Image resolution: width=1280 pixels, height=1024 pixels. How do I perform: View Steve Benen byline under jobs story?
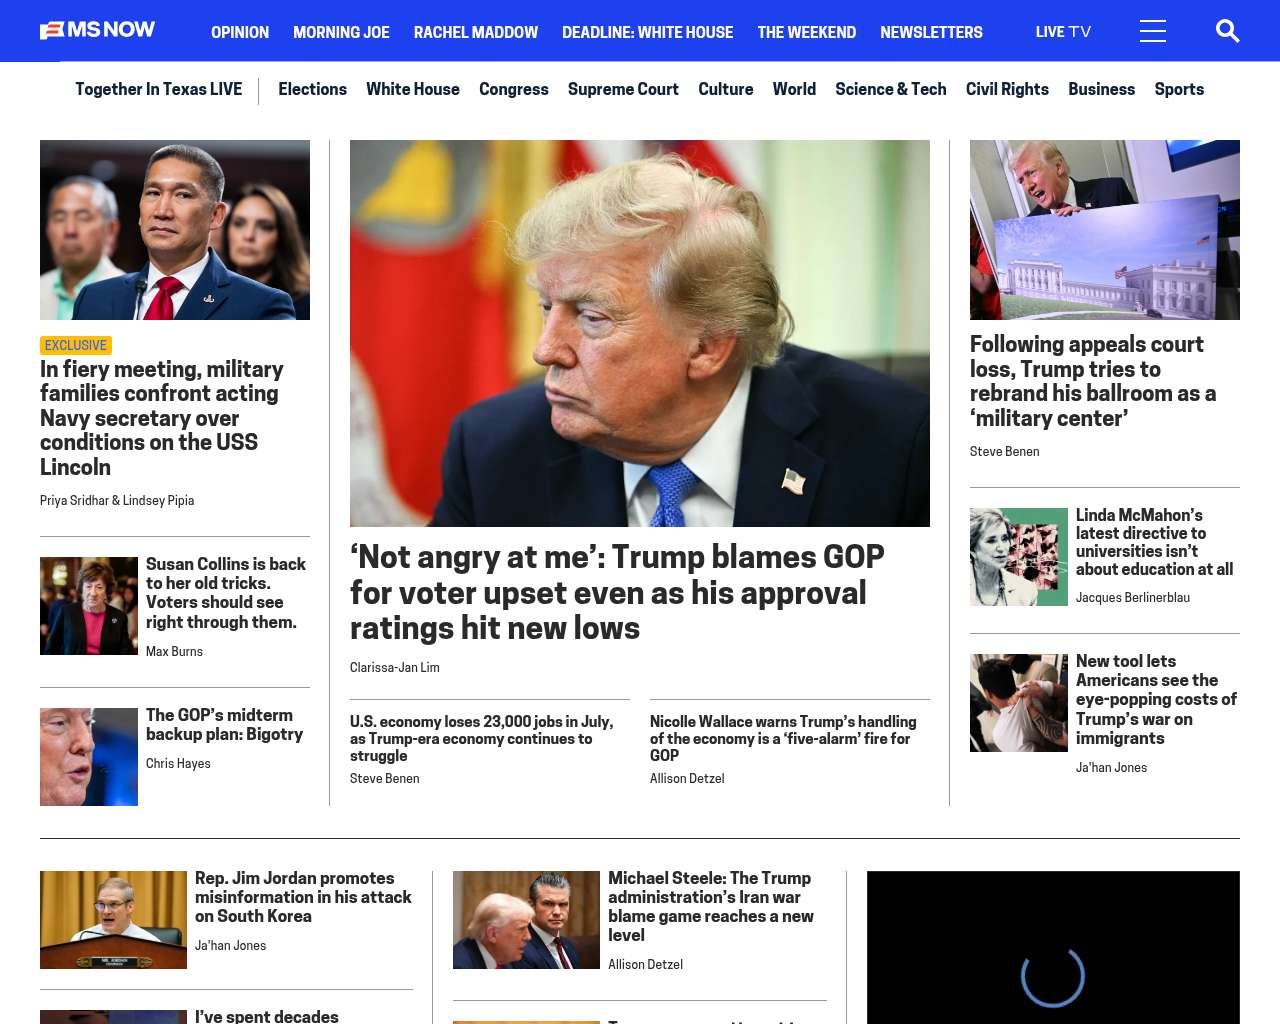384,779
